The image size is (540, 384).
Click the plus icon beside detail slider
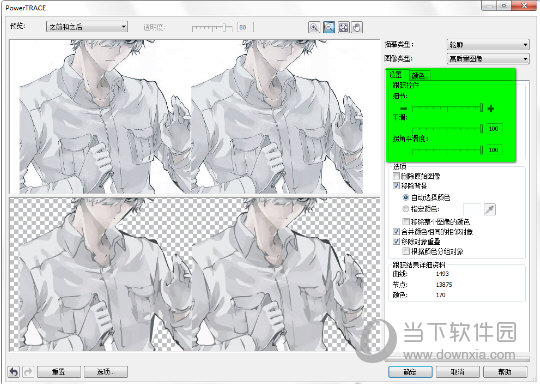[x=491, y=108]
